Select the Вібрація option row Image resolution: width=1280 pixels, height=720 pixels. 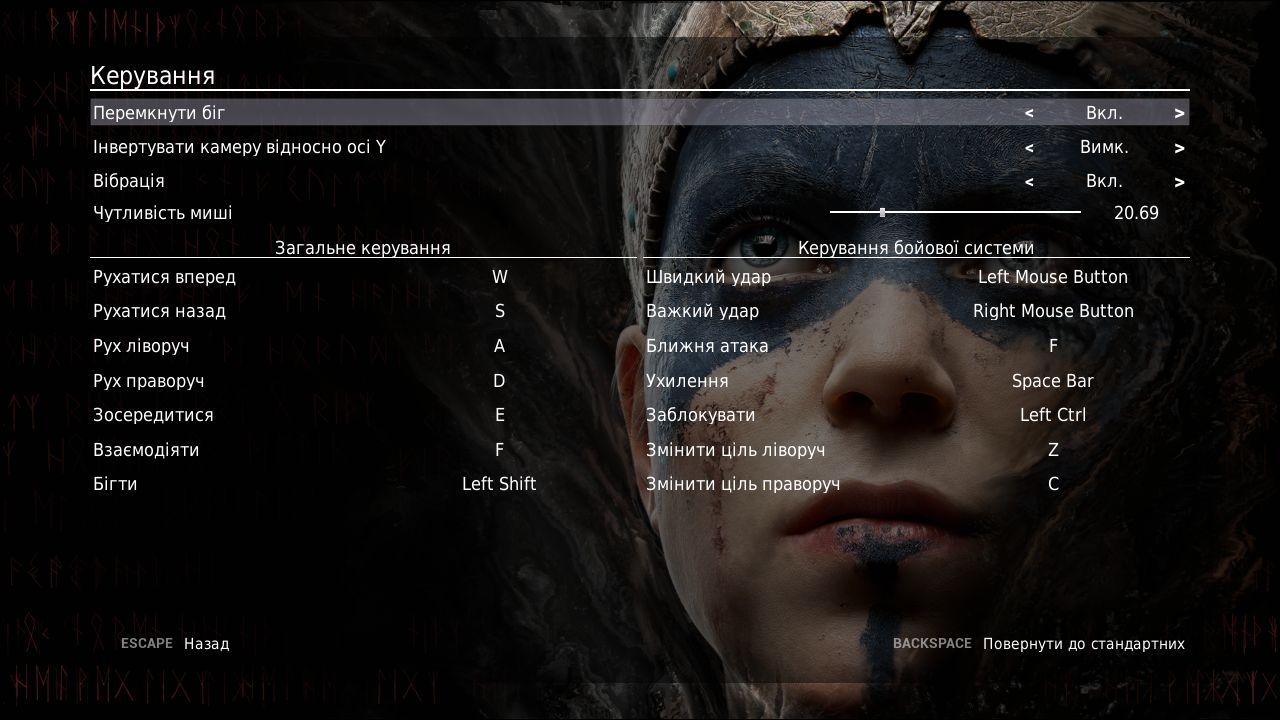click(640, 181)
